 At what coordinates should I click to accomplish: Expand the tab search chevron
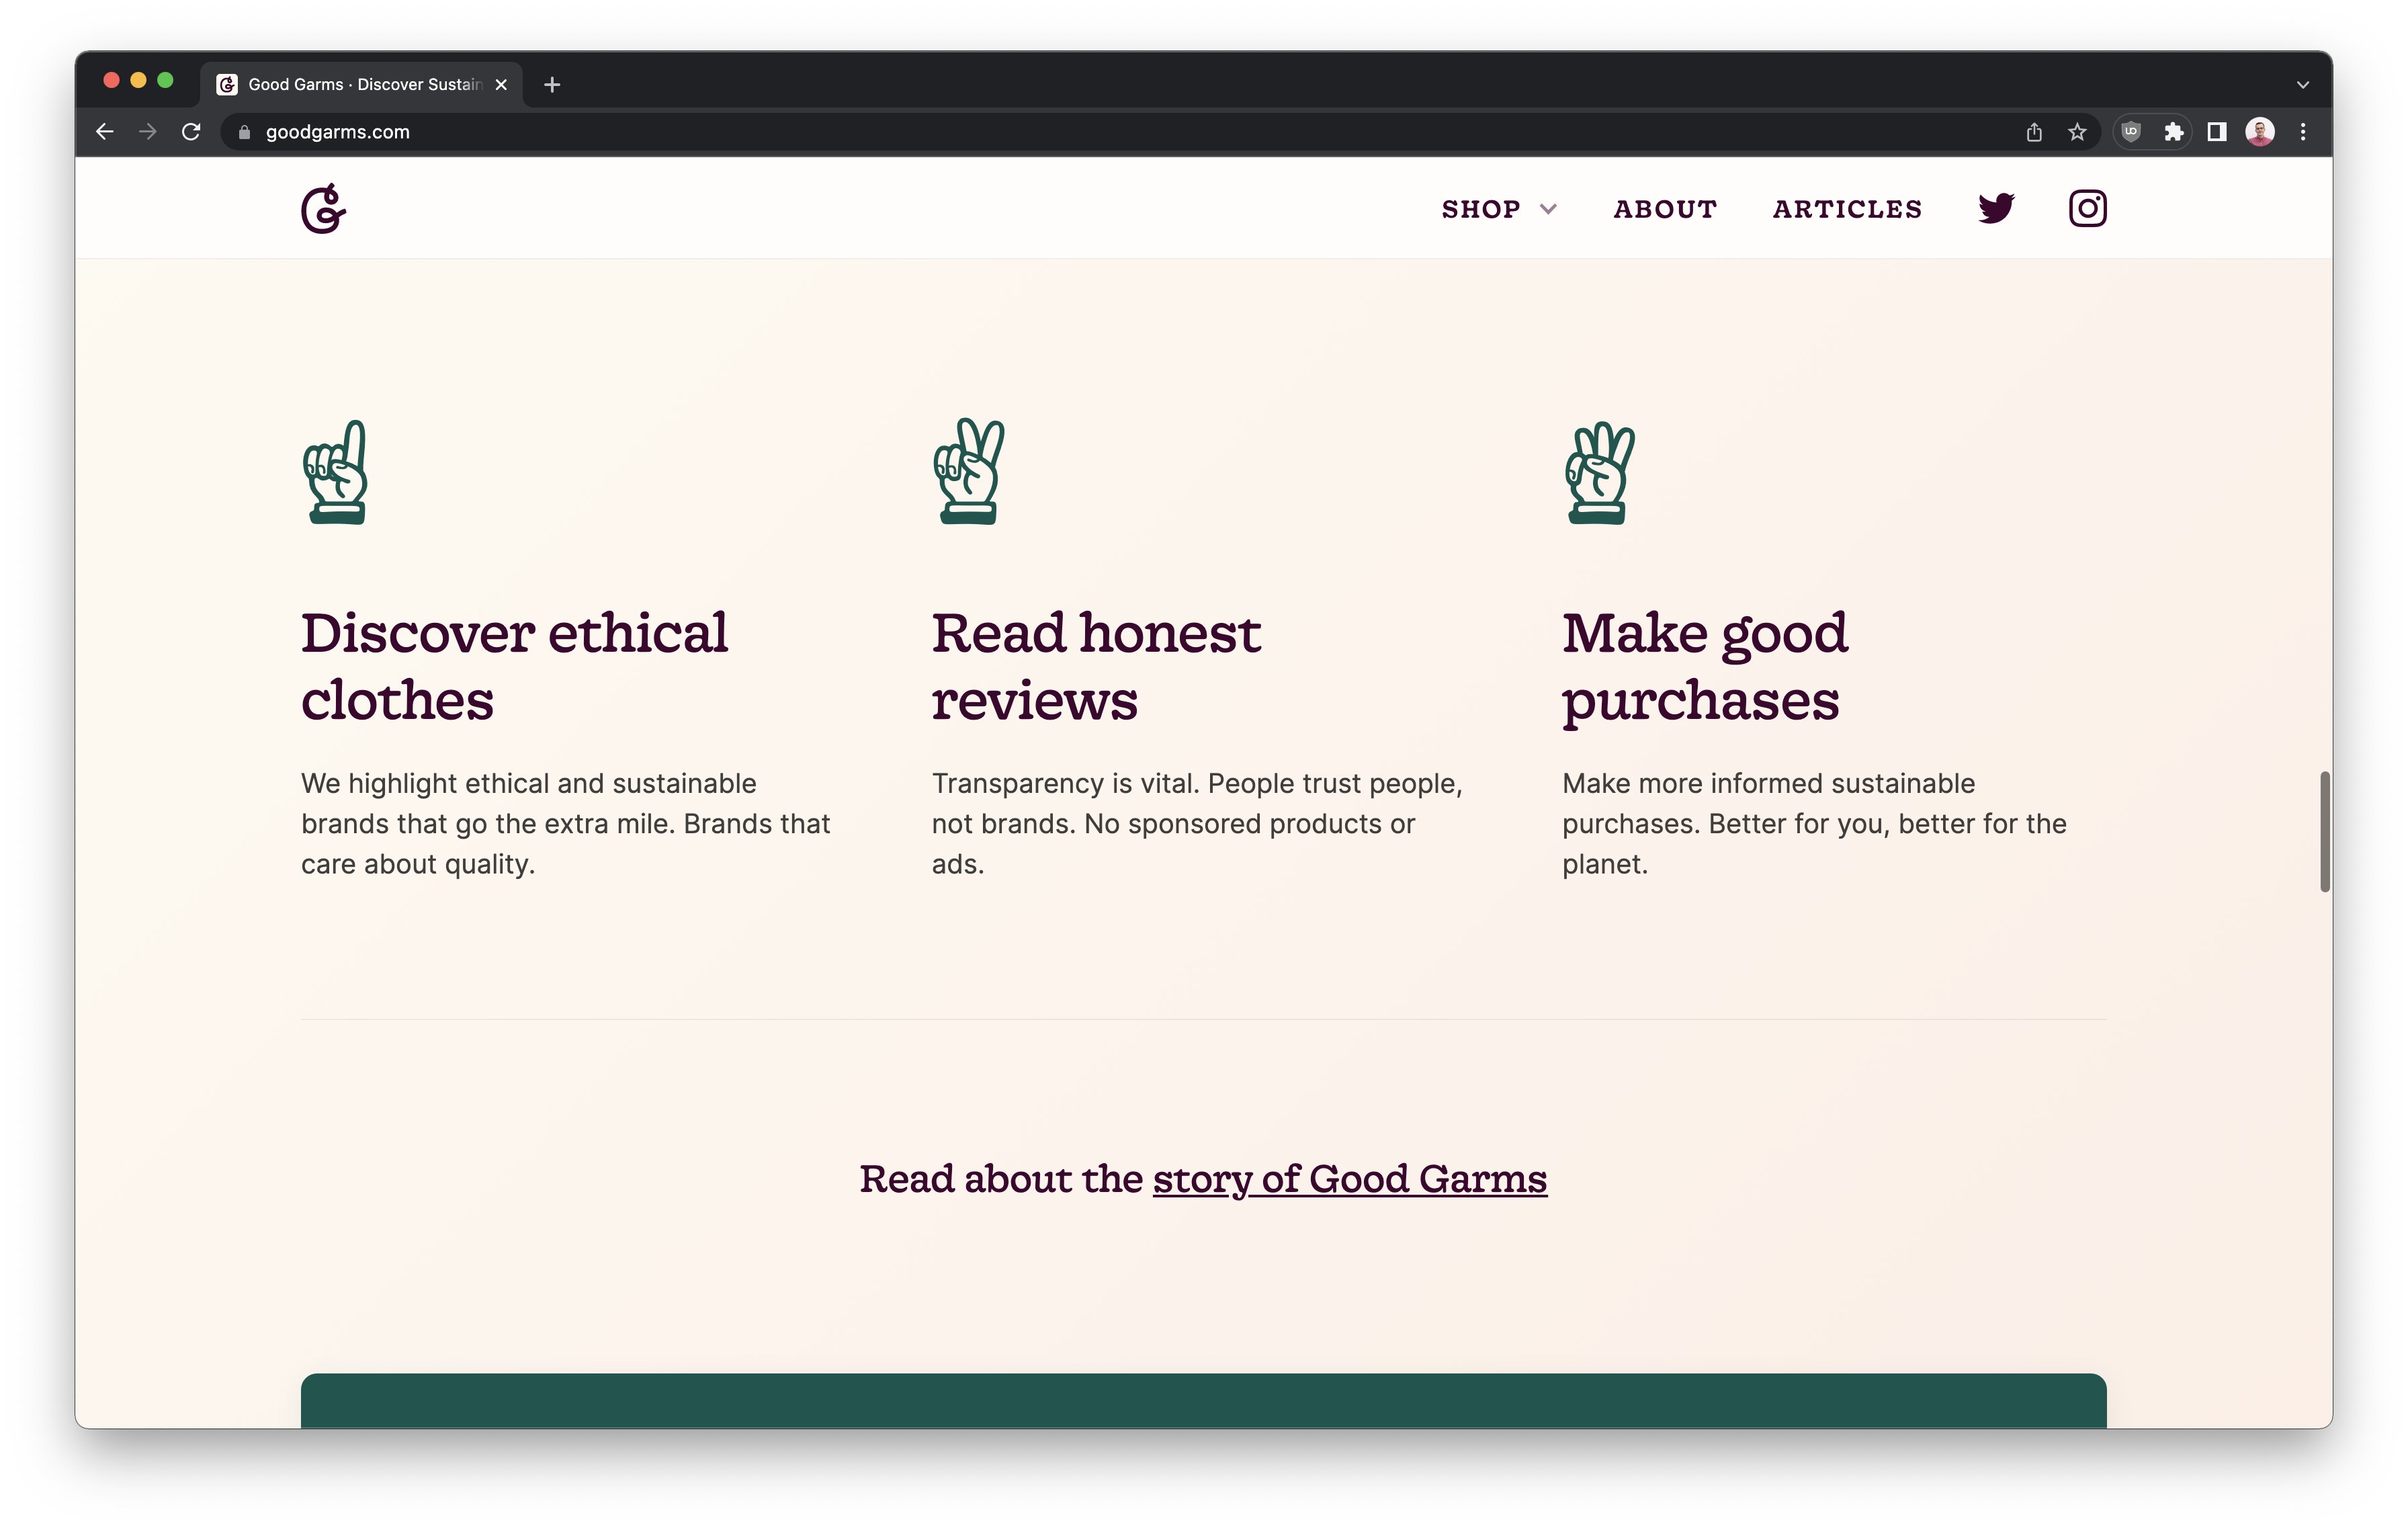click(x=2302, y=85)
